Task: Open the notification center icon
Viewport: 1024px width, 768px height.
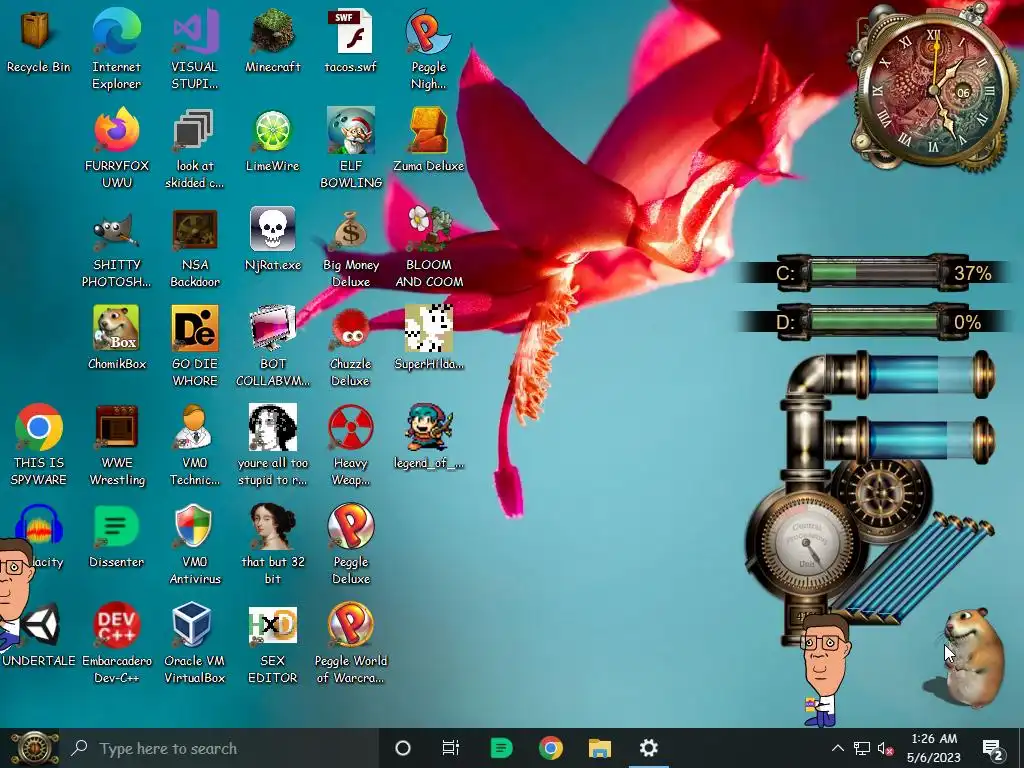Action: click(x=993, y=750)
